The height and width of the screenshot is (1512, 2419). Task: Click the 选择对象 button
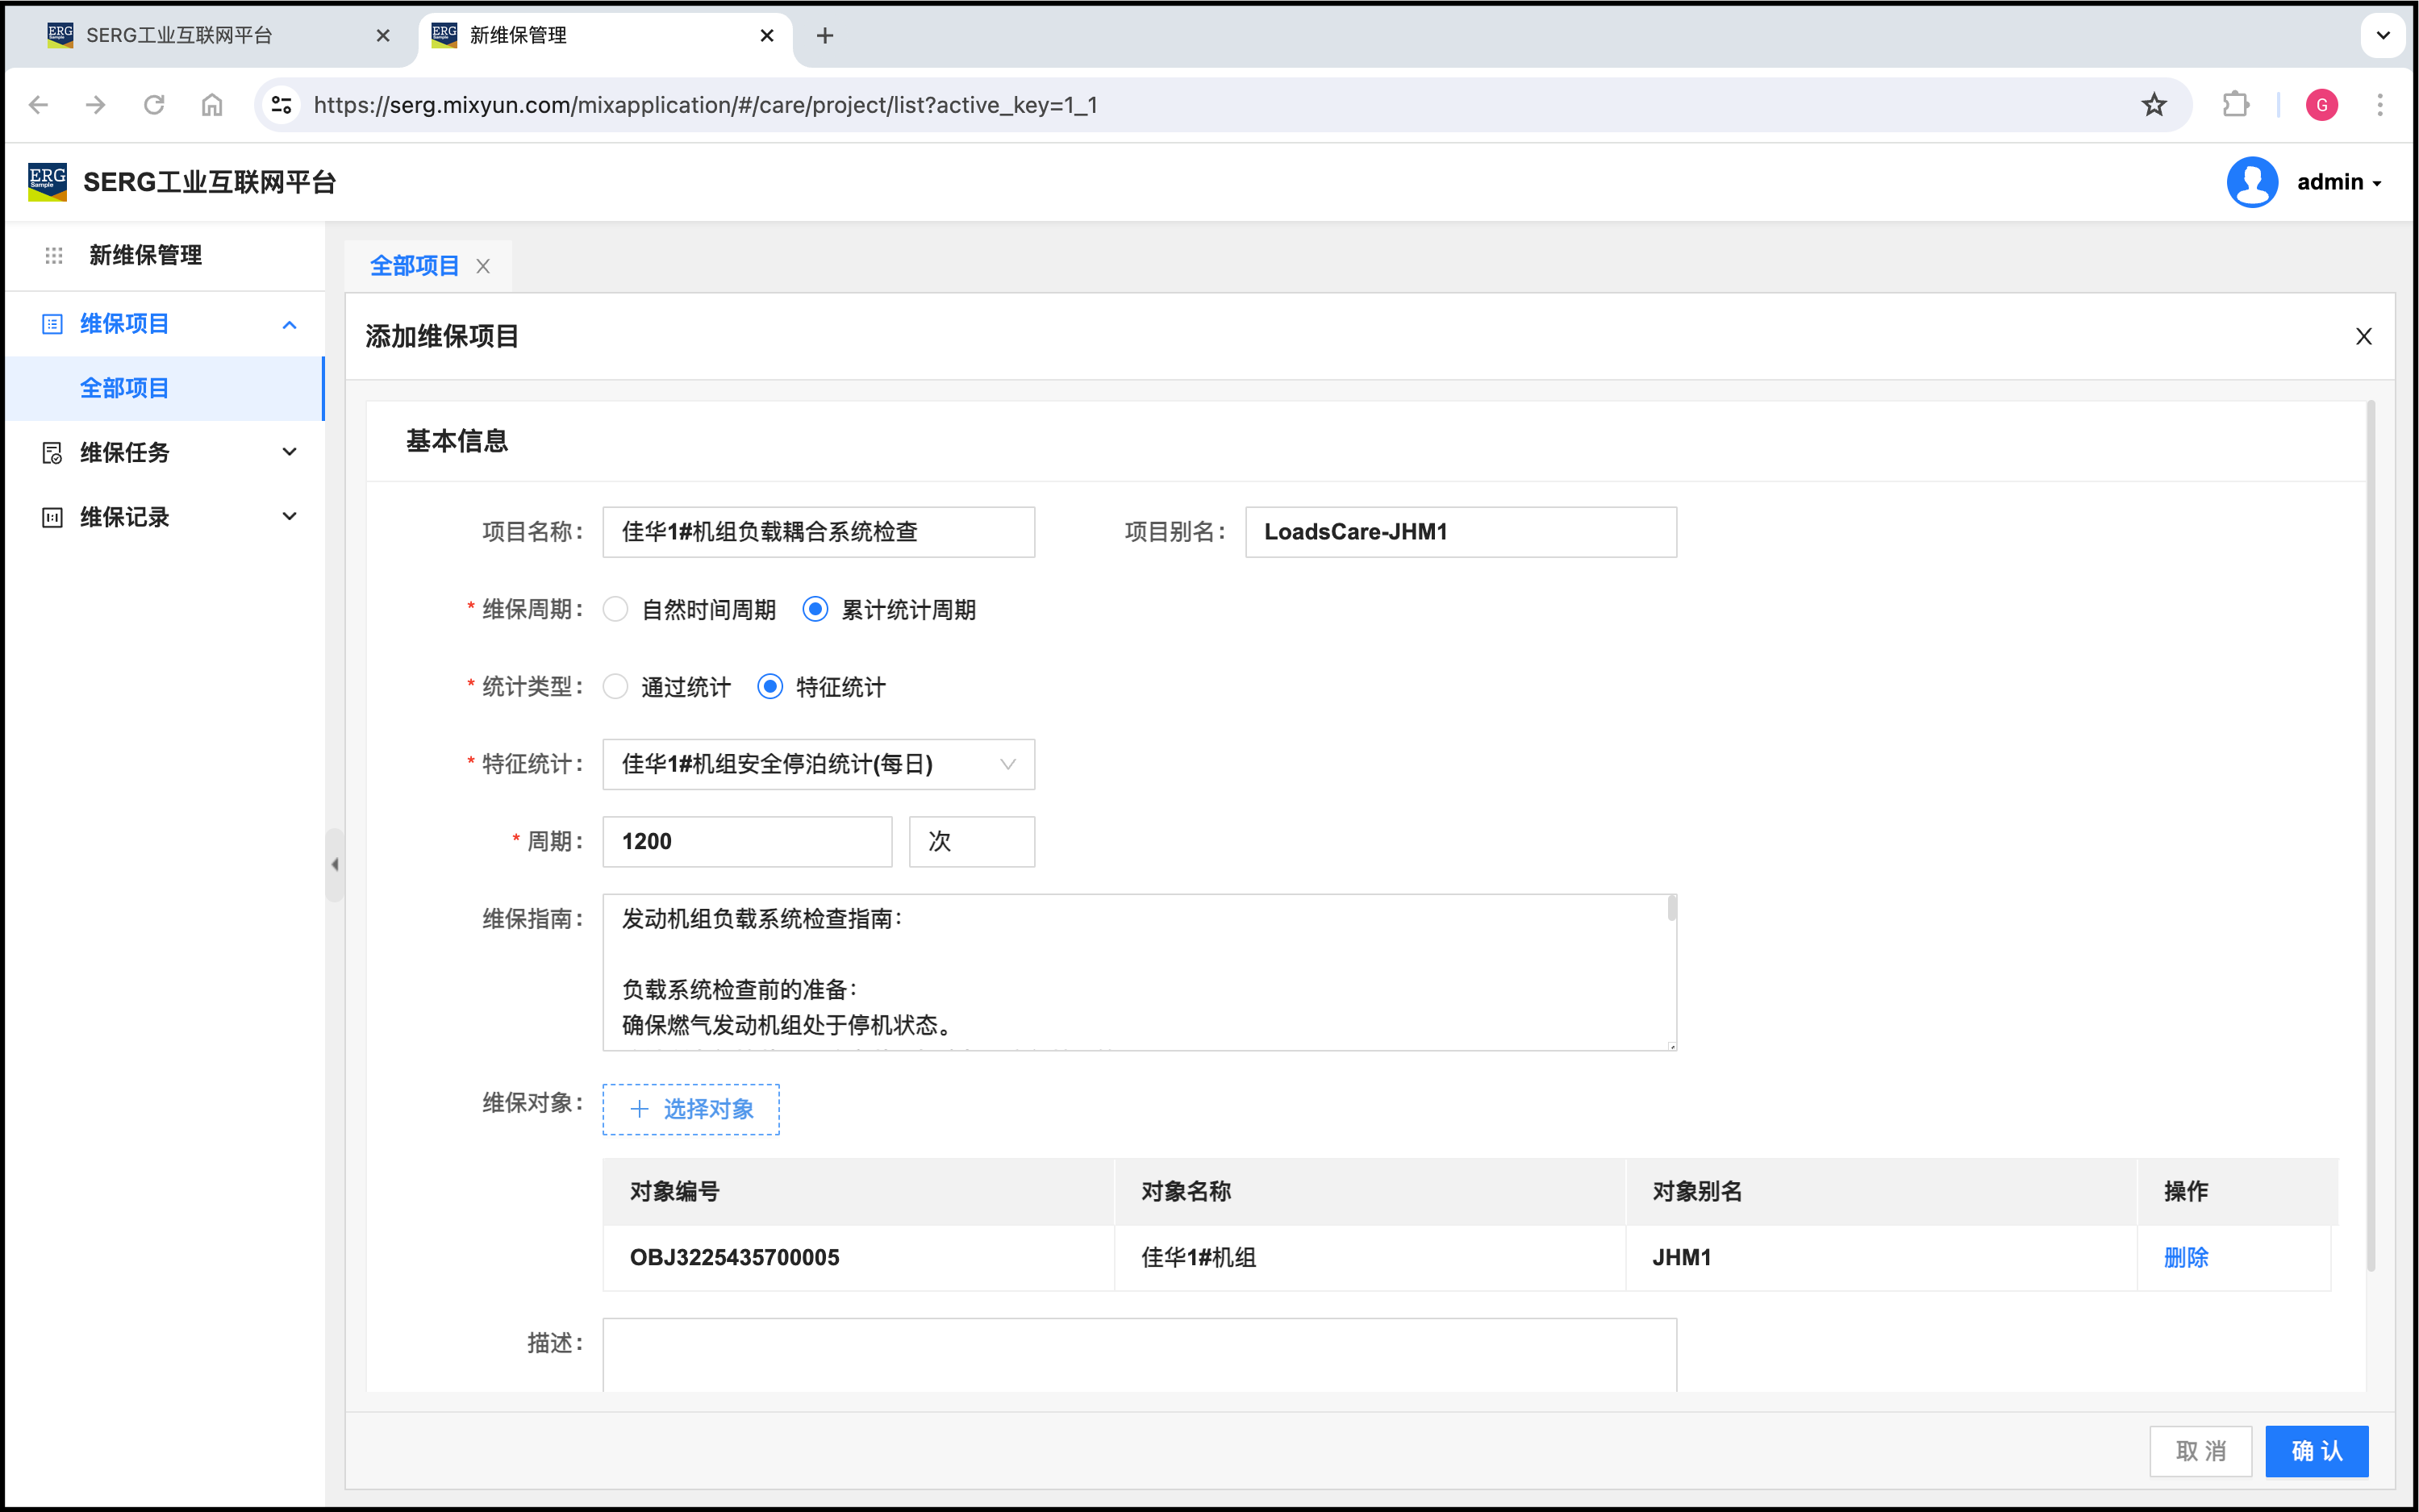(x=691, y=1109)
